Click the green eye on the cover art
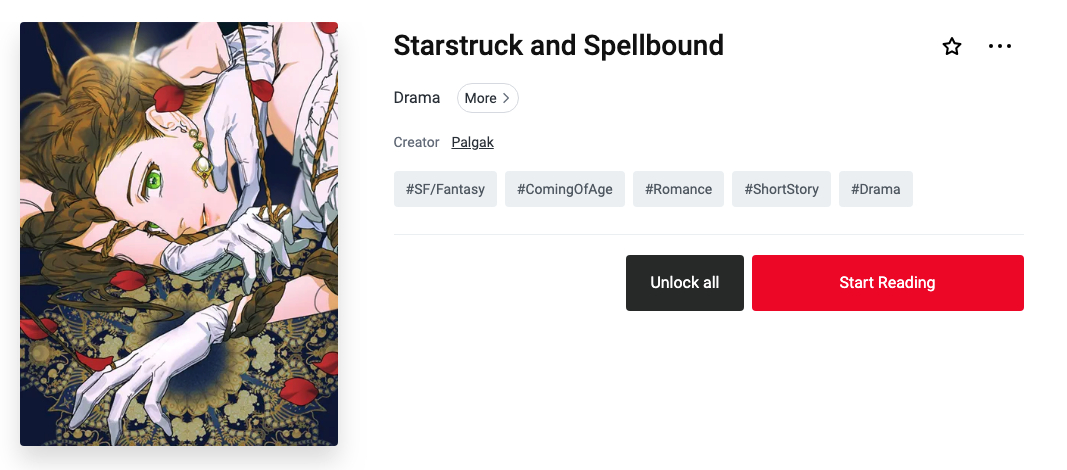This screenshot has height=470, width=1067. tap(153, 181)
